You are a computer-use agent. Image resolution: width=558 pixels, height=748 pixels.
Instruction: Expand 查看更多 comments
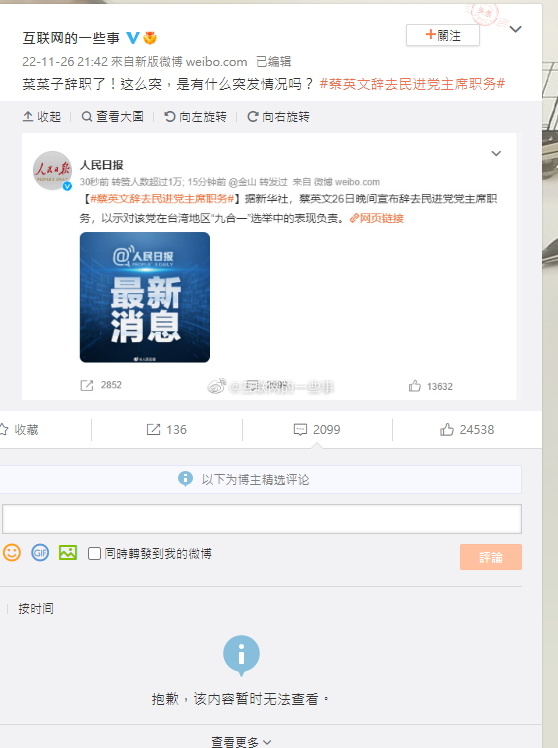pyautogui.click(x=241, y=741)
